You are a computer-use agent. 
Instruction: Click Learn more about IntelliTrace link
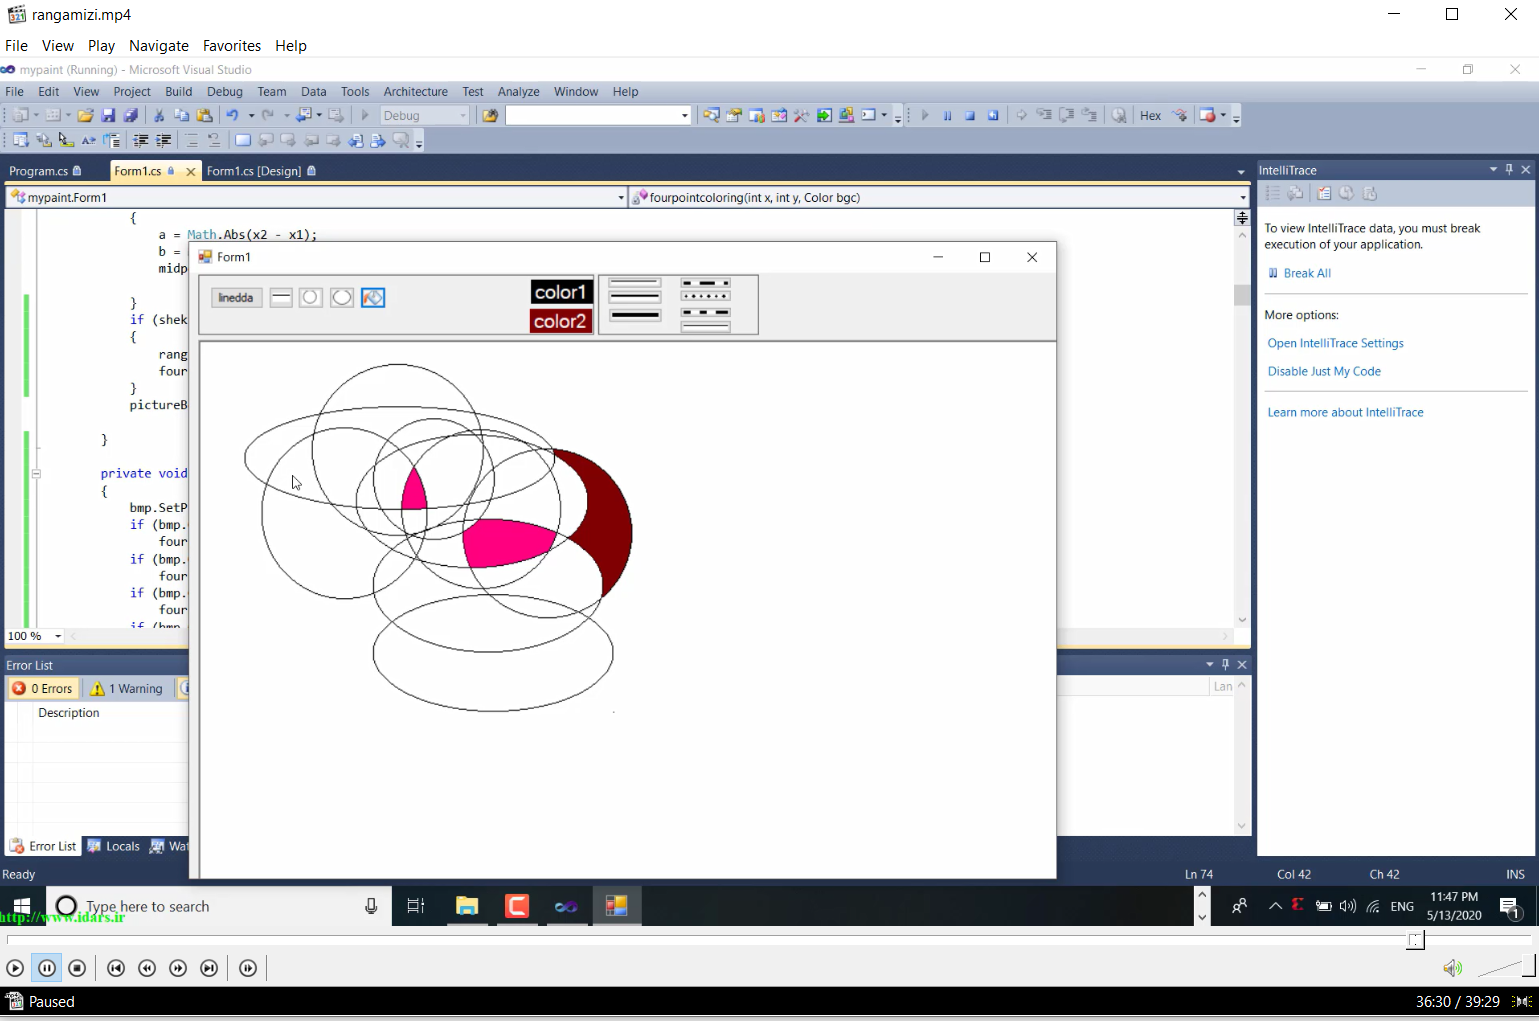[1345, 412]
